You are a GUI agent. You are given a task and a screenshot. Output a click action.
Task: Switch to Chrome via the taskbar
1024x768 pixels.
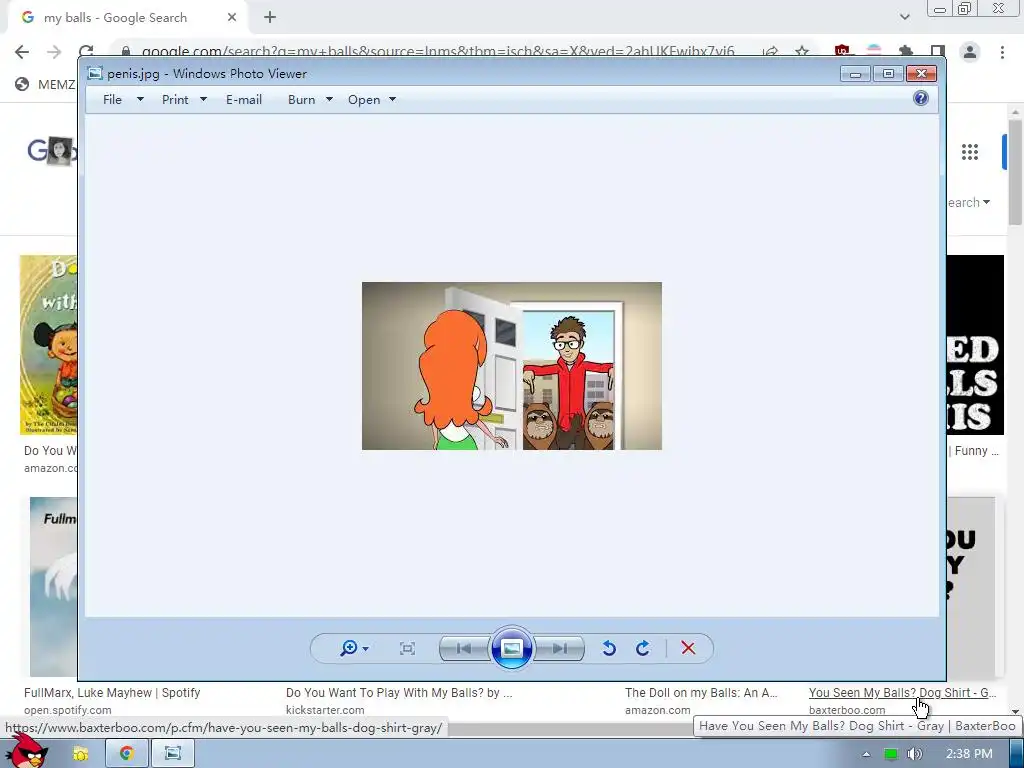[x=127, y=754]
